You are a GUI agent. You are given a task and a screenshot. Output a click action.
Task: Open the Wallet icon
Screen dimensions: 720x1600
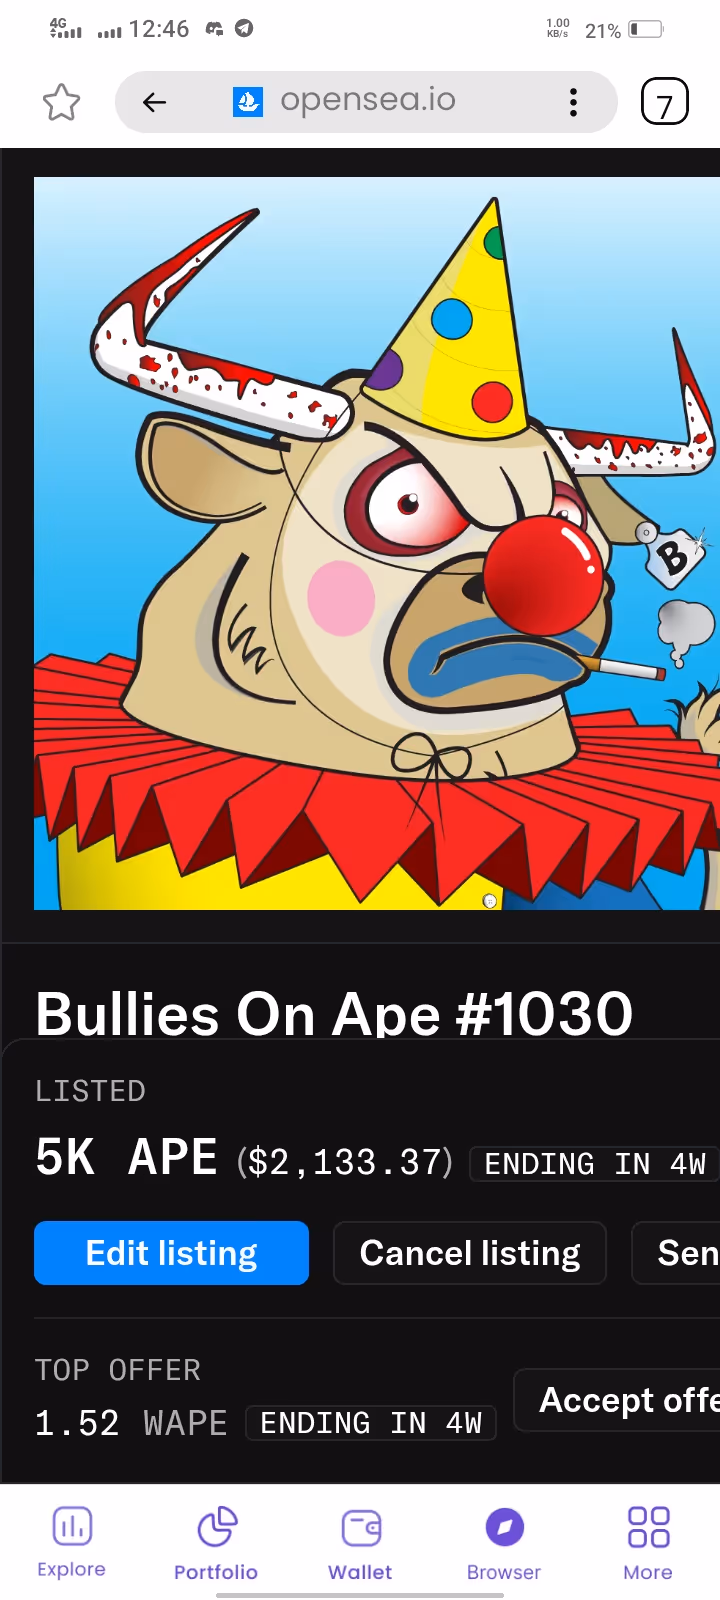point(361,1528)
